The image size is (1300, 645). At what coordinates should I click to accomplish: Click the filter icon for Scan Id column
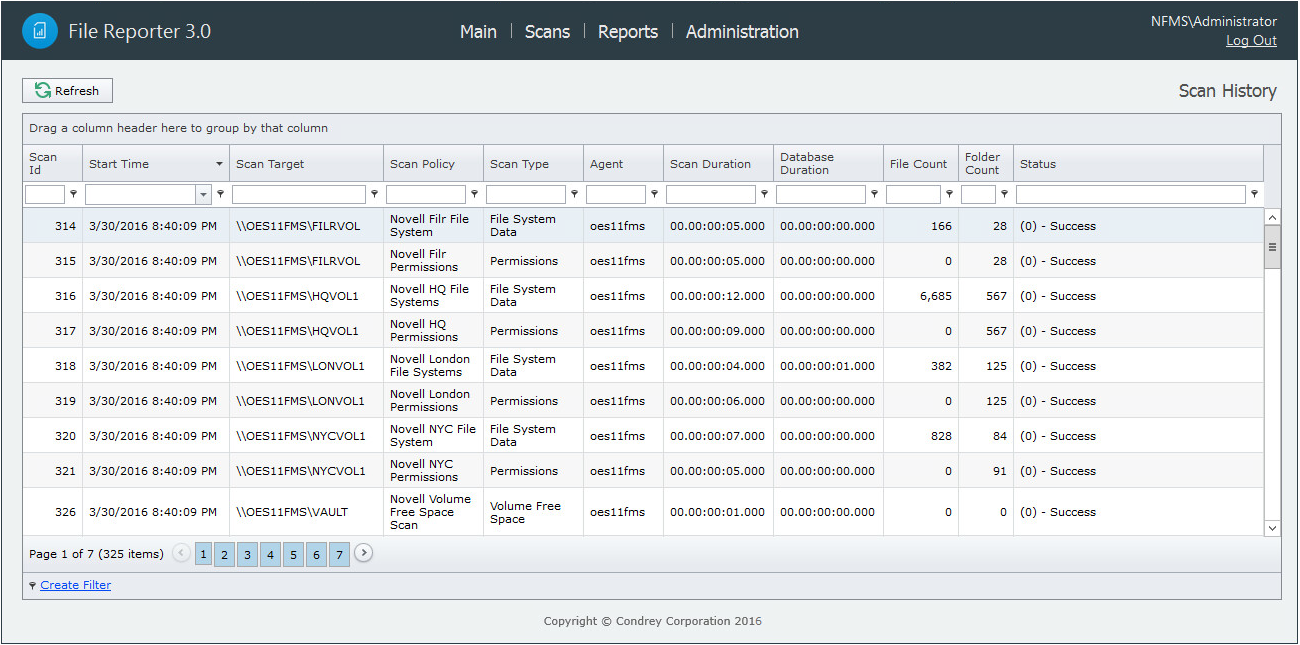pyautogui.click(x=73, y=195)
